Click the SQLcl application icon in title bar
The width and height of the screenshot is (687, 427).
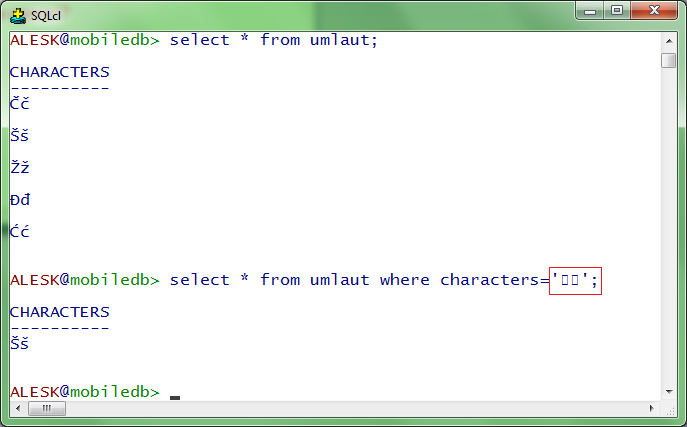pyautogui.click(x=17, y=14)
